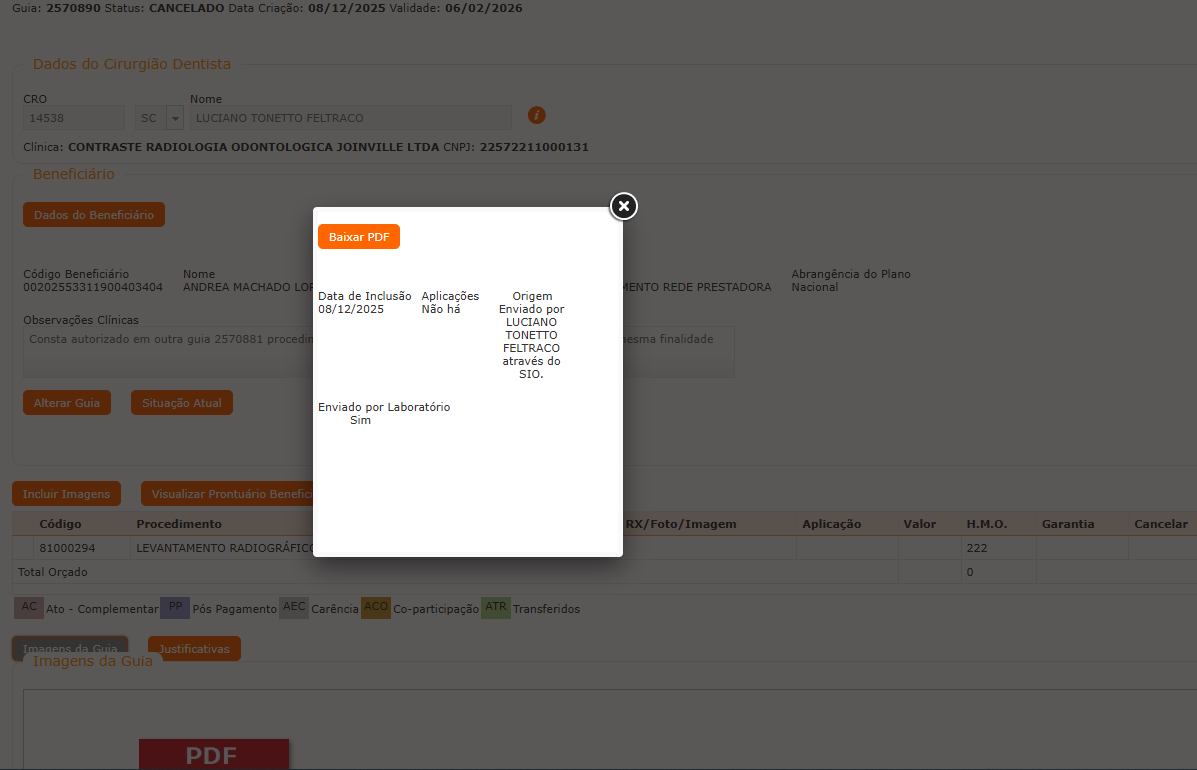Viewport: 1197px width, 770px height.
Task: Open Dados do Beneficiário
Action: (94, 214)
